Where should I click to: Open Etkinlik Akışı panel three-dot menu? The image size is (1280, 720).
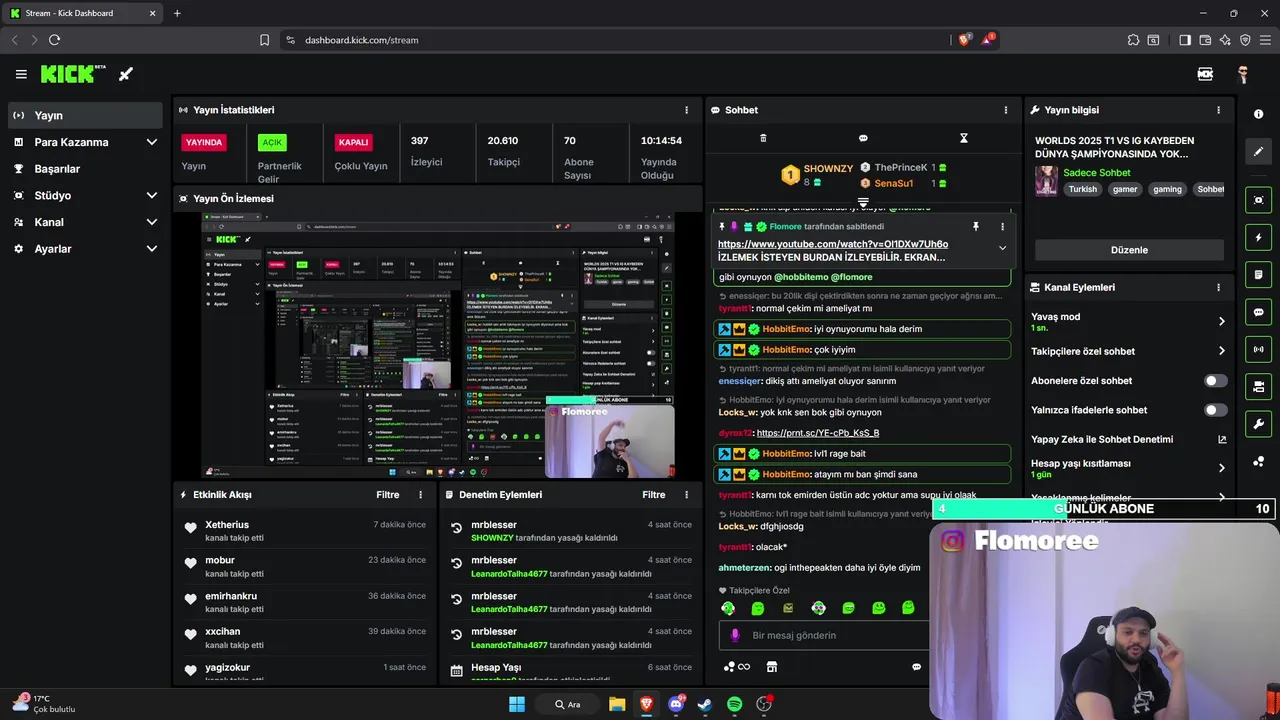point(420,495)
